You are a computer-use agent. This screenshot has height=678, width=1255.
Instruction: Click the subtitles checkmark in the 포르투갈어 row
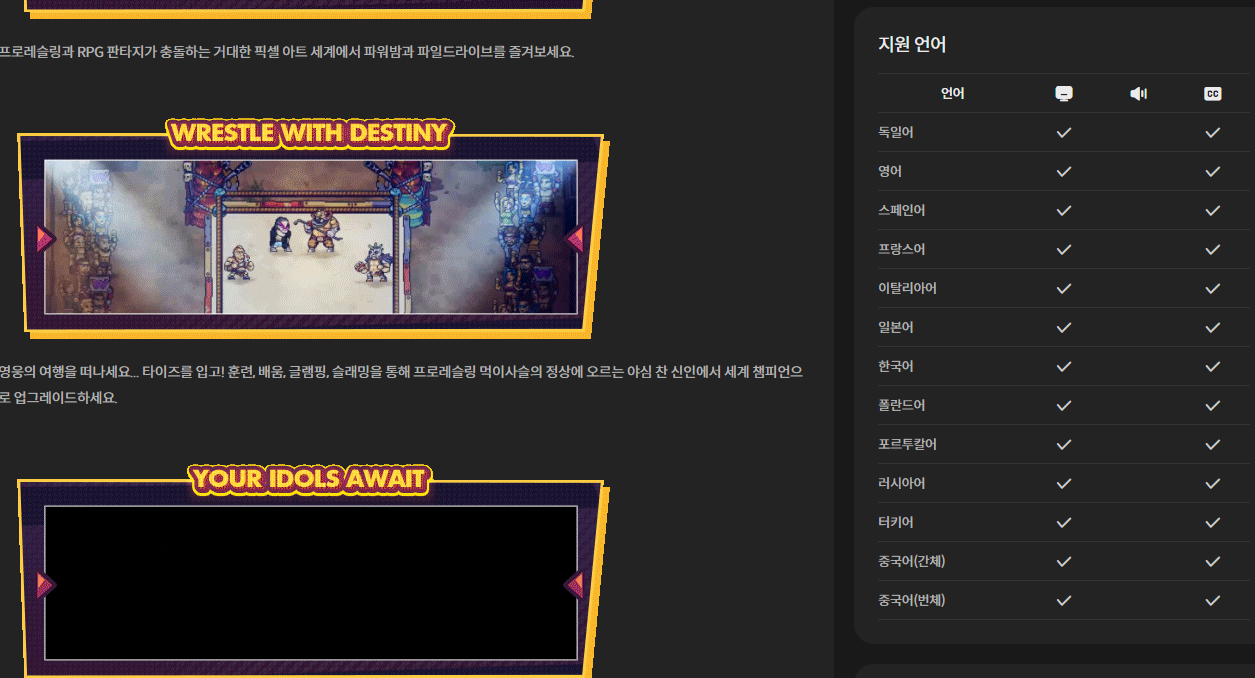1213,444
